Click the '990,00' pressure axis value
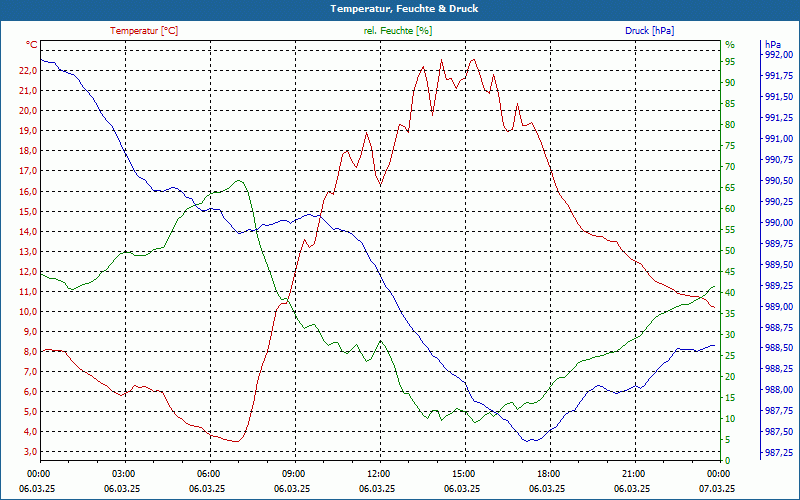800x500 pixels. (779, 222)
